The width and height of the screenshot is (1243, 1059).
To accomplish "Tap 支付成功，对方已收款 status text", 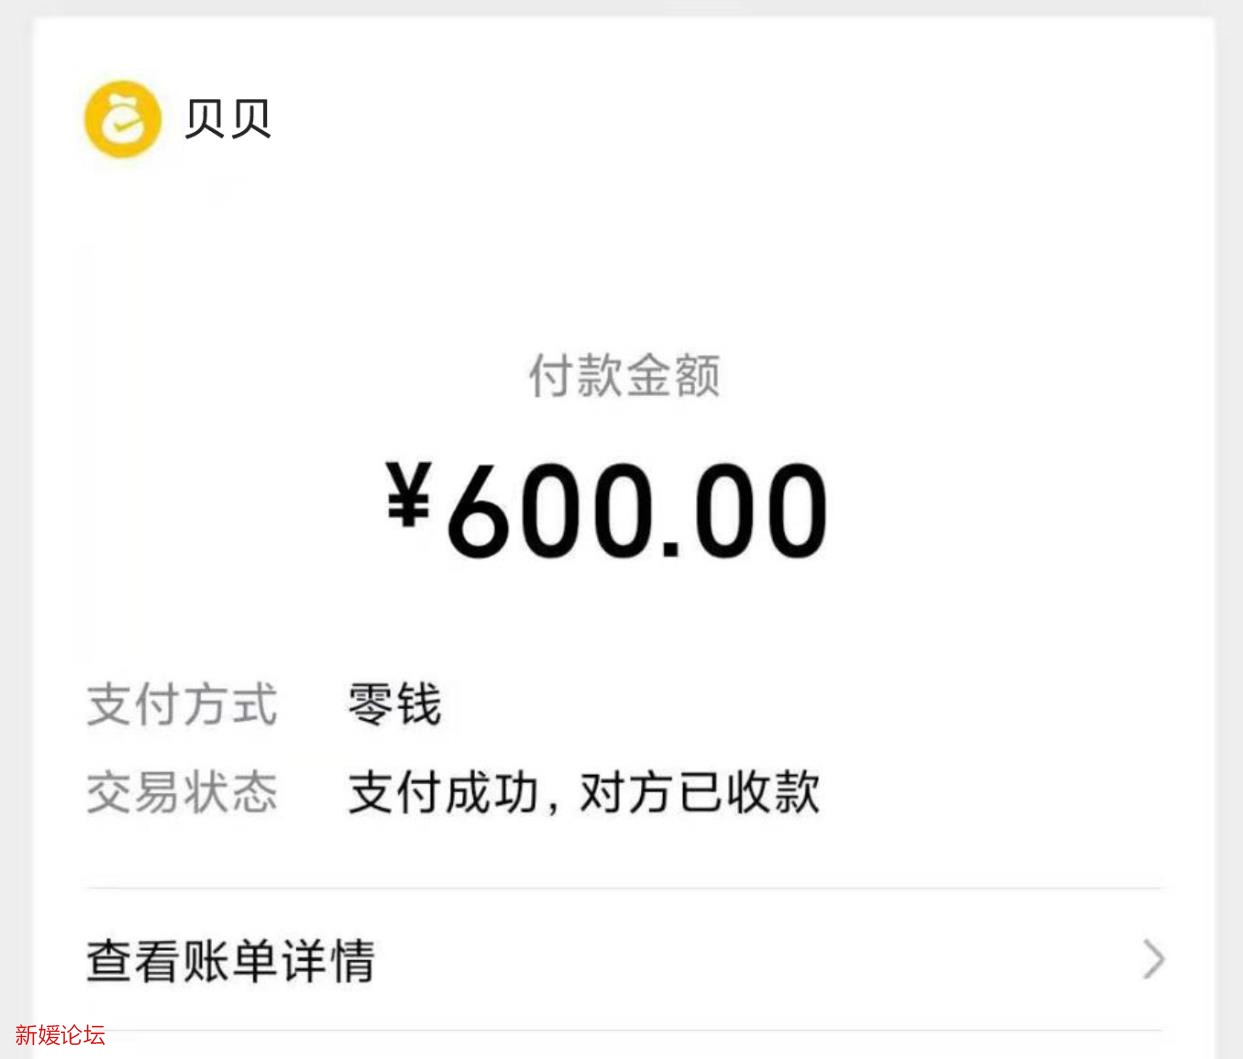I will 585,792.
